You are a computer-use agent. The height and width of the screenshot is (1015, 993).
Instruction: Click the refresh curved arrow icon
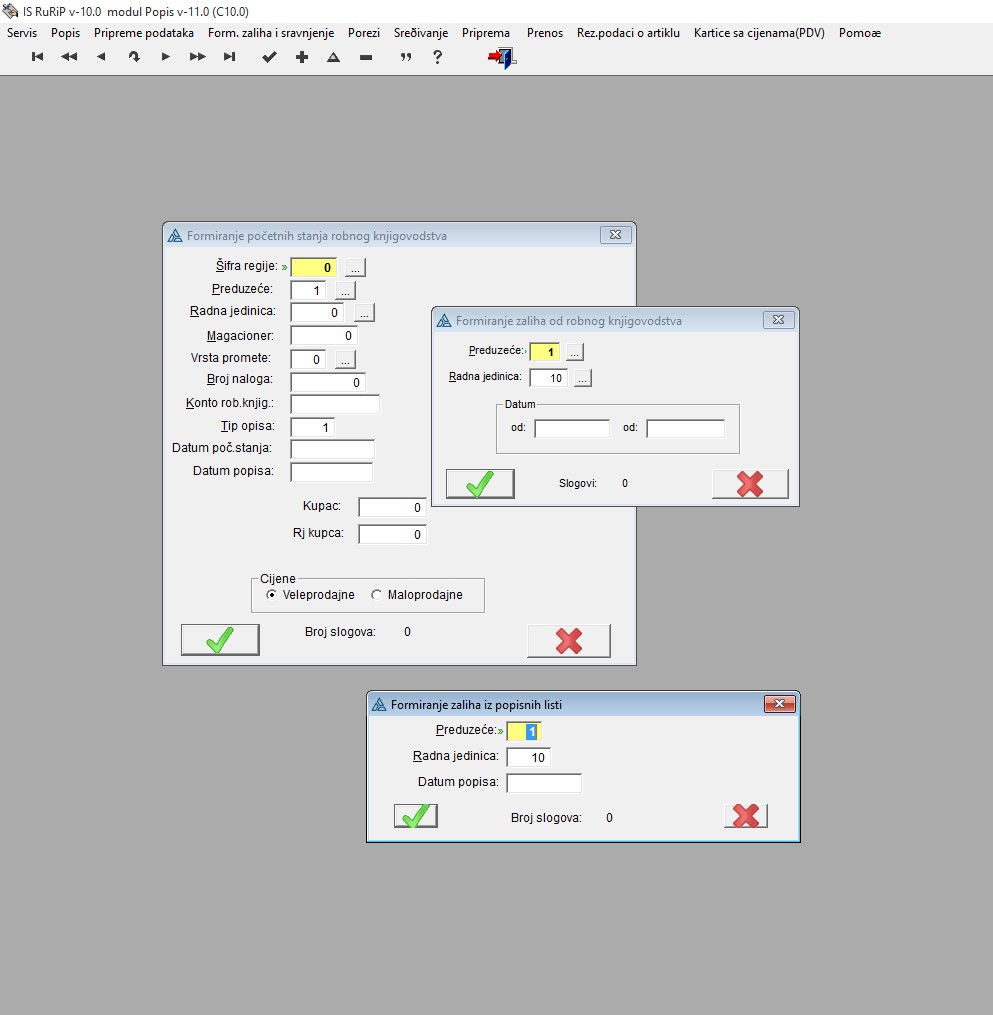[x=134, y=58]
